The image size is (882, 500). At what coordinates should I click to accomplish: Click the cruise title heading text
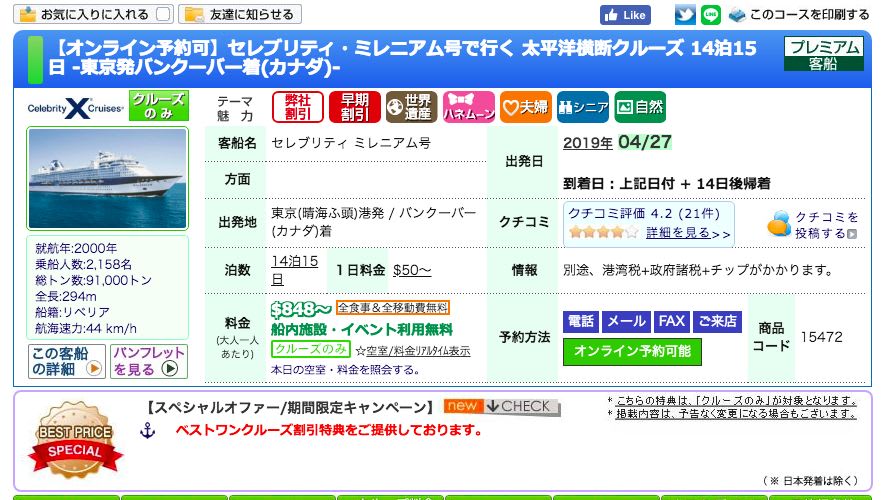pos(402,57)
